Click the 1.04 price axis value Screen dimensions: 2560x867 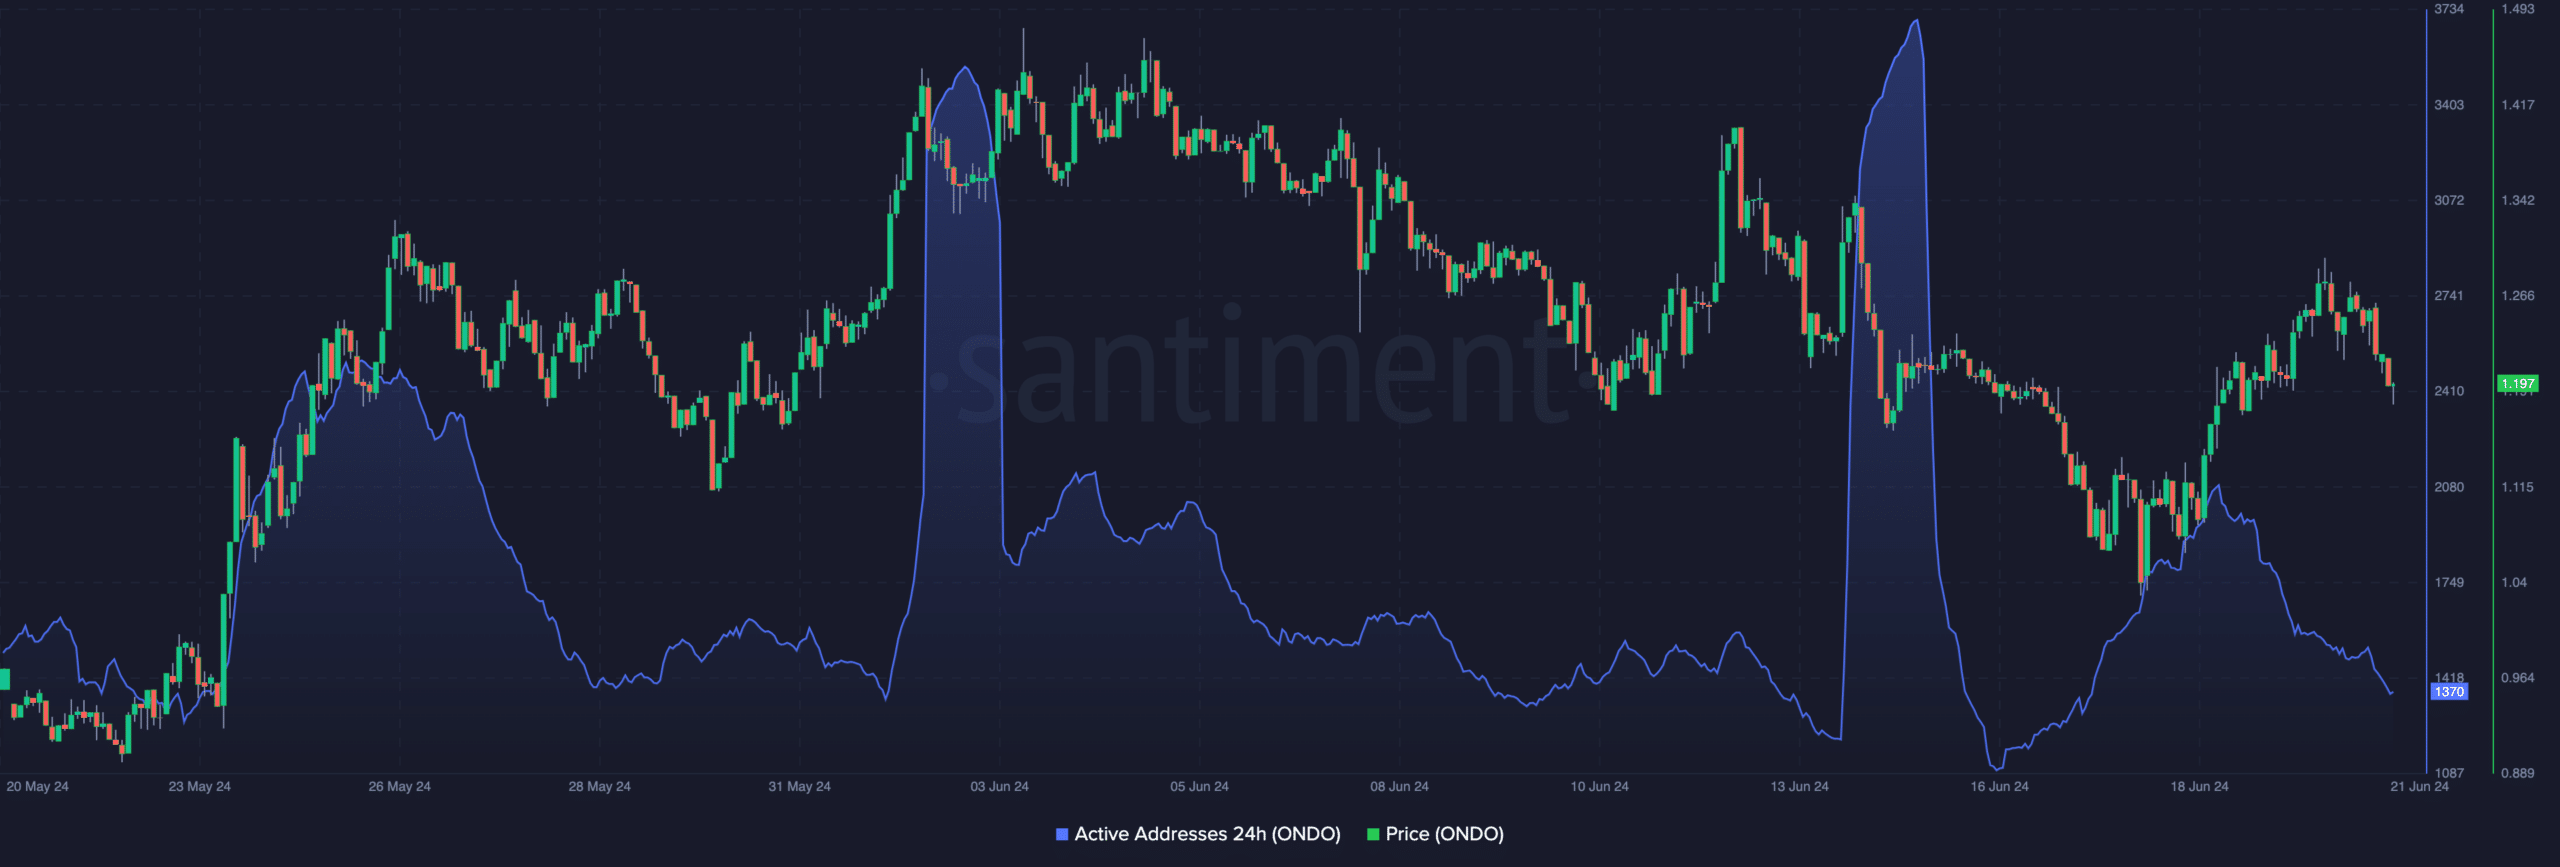click(x=2513, y=582)
